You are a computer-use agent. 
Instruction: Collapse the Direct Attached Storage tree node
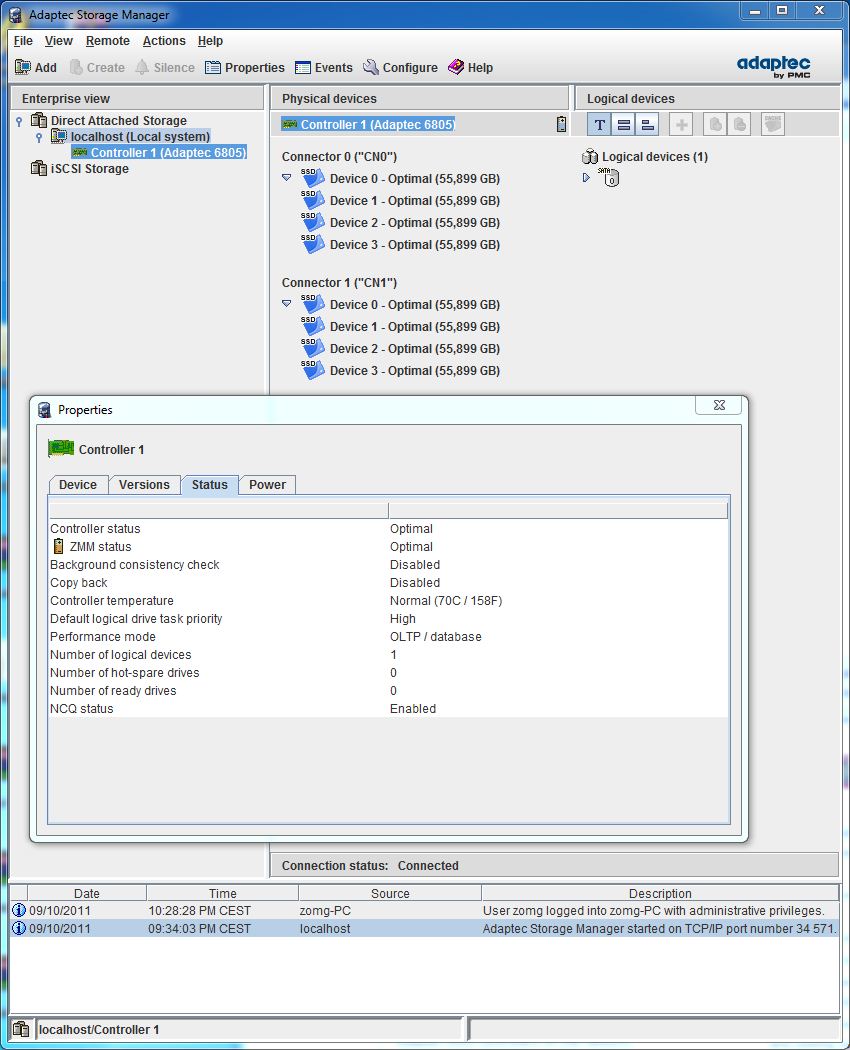click(19, 121)
